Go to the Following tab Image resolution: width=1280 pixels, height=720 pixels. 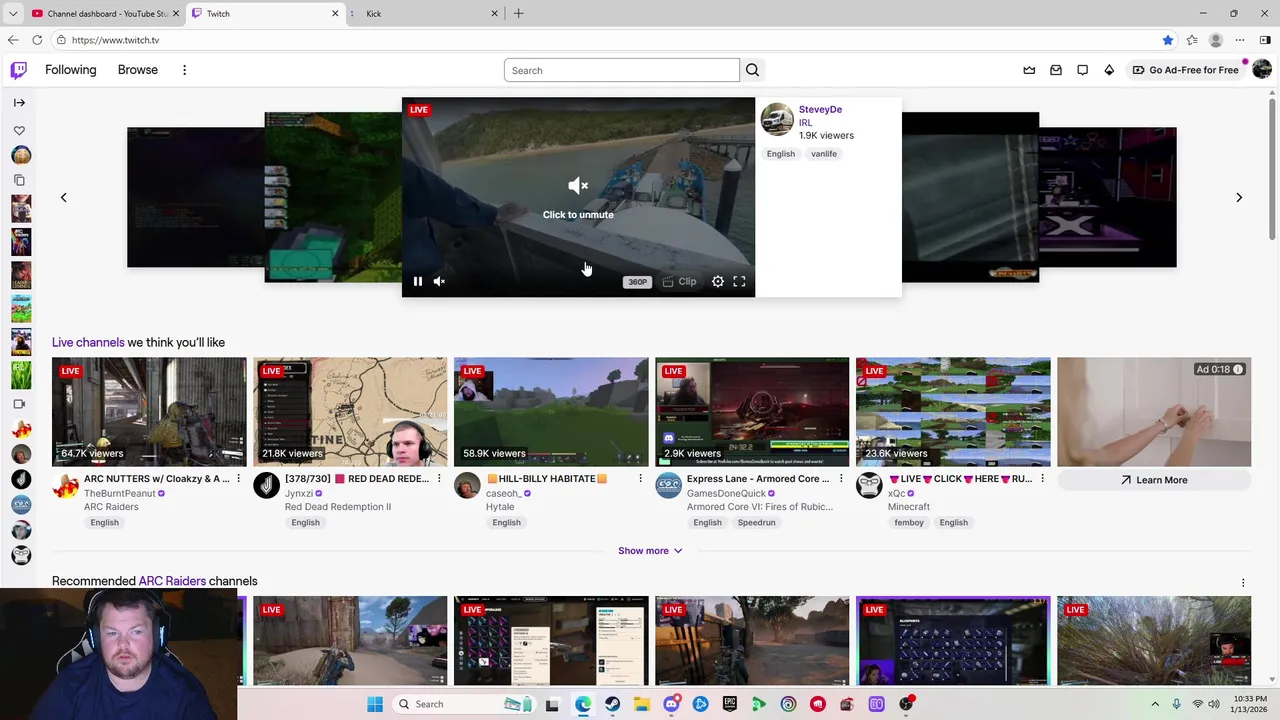[71, 70]
